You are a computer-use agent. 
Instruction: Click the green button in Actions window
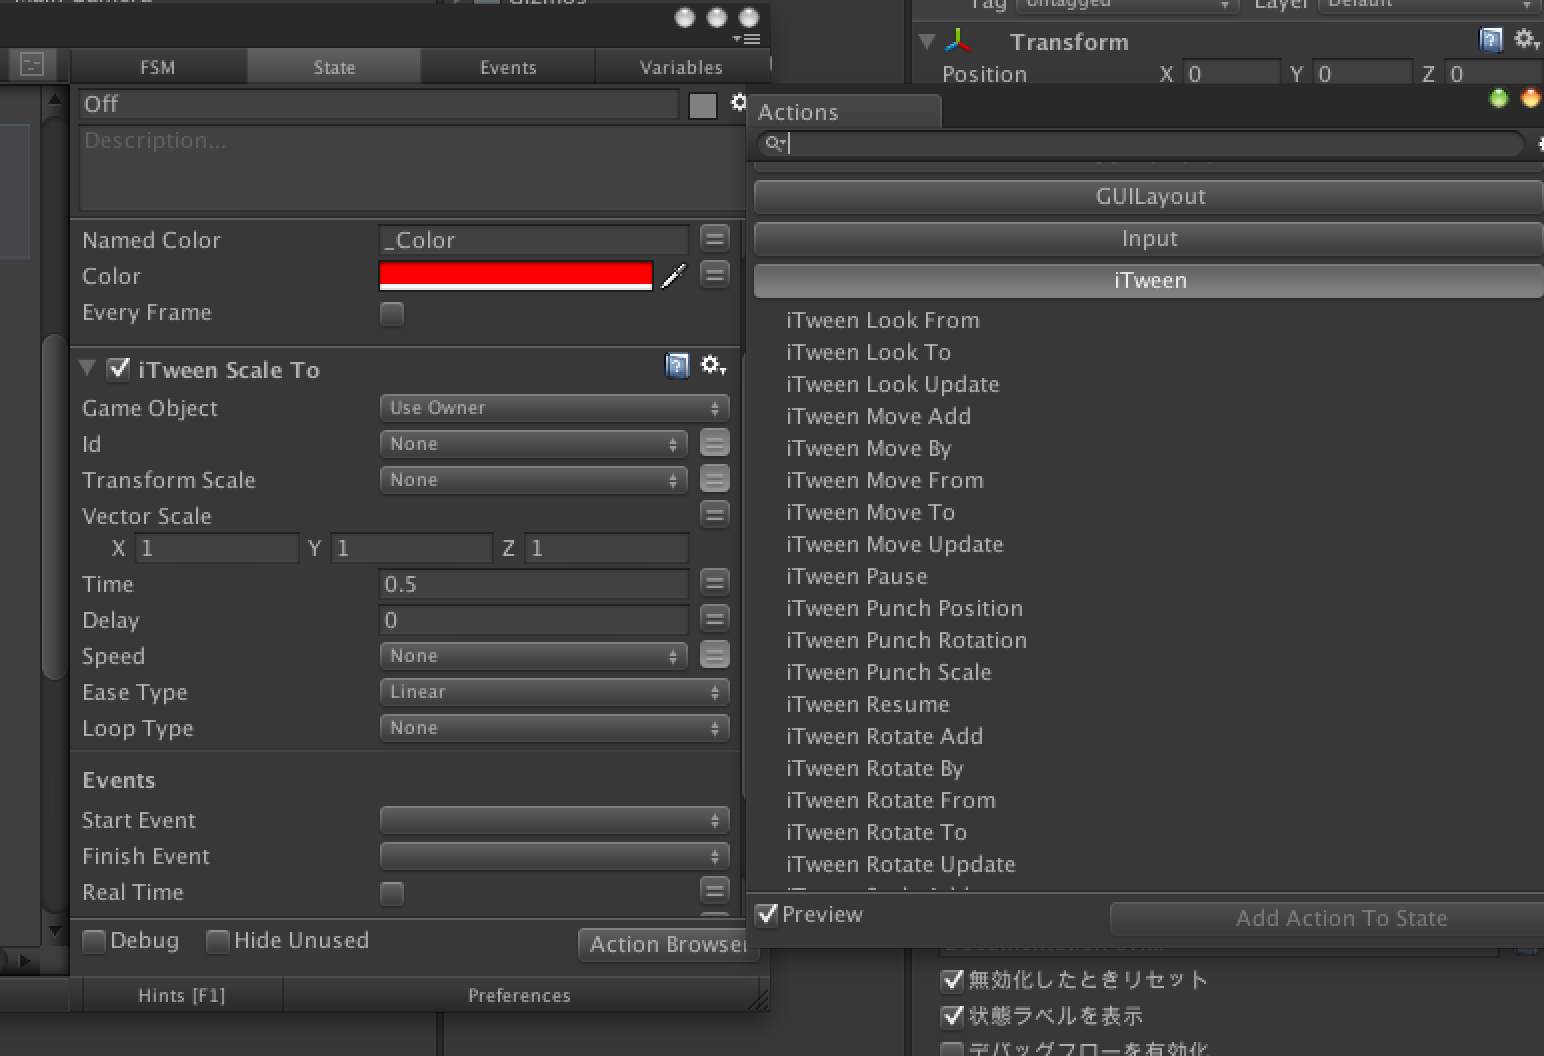1498,98
